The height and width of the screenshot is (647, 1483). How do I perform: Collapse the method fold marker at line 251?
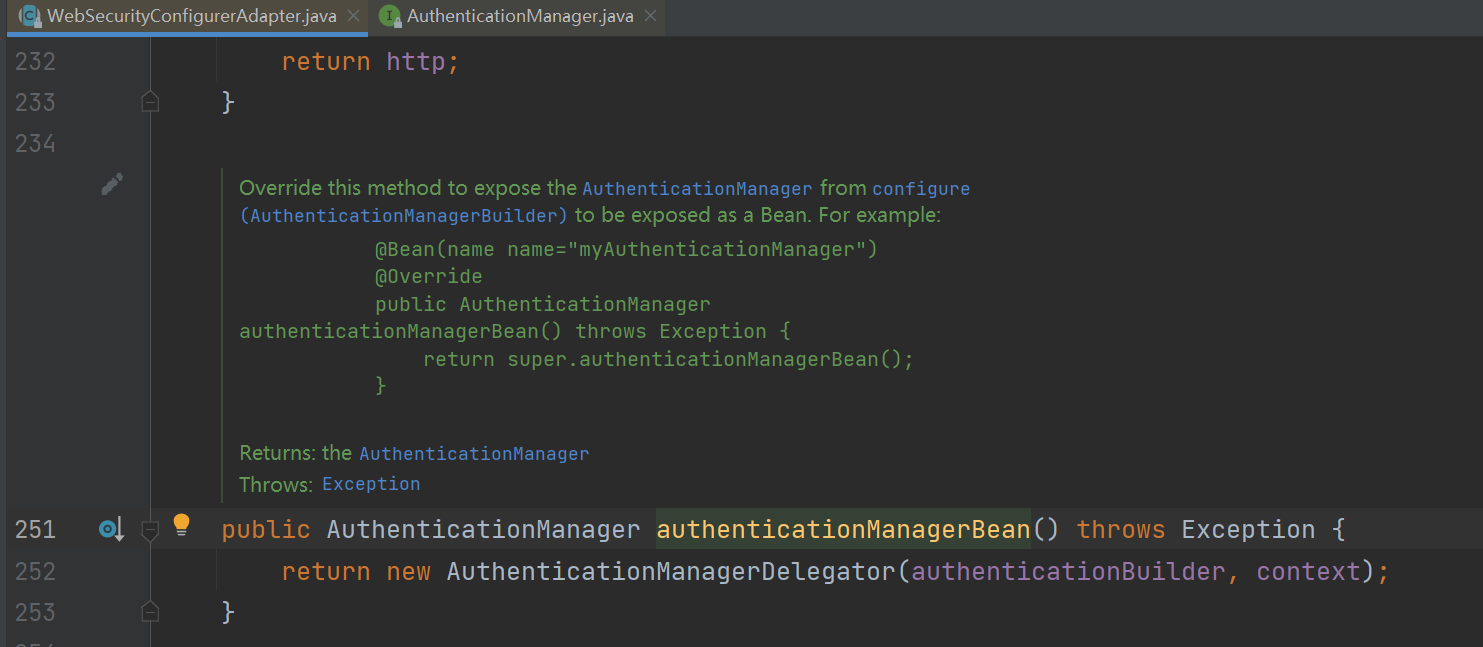pos(150,530)
